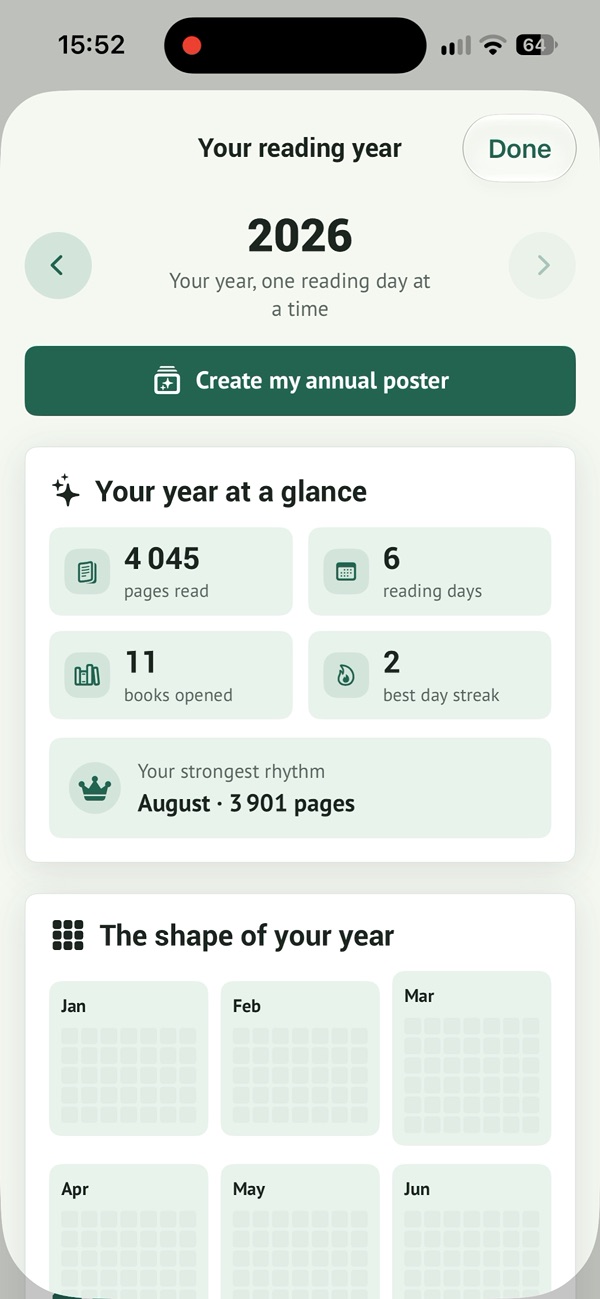Tap the reading days calendar icon
This screenshot has width=600, height=1299.
click(346, 572)
